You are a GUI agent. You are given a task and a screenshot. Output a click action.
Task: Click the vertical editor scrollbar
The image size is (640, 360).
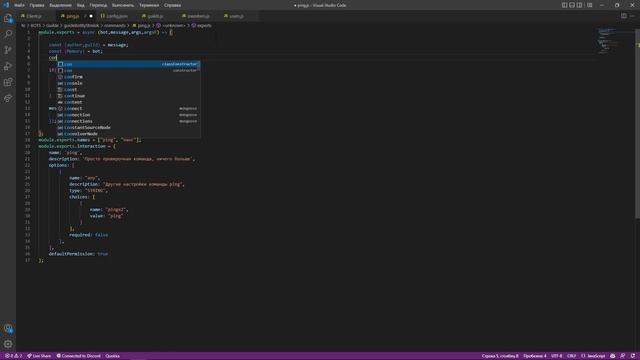point(637,124)
